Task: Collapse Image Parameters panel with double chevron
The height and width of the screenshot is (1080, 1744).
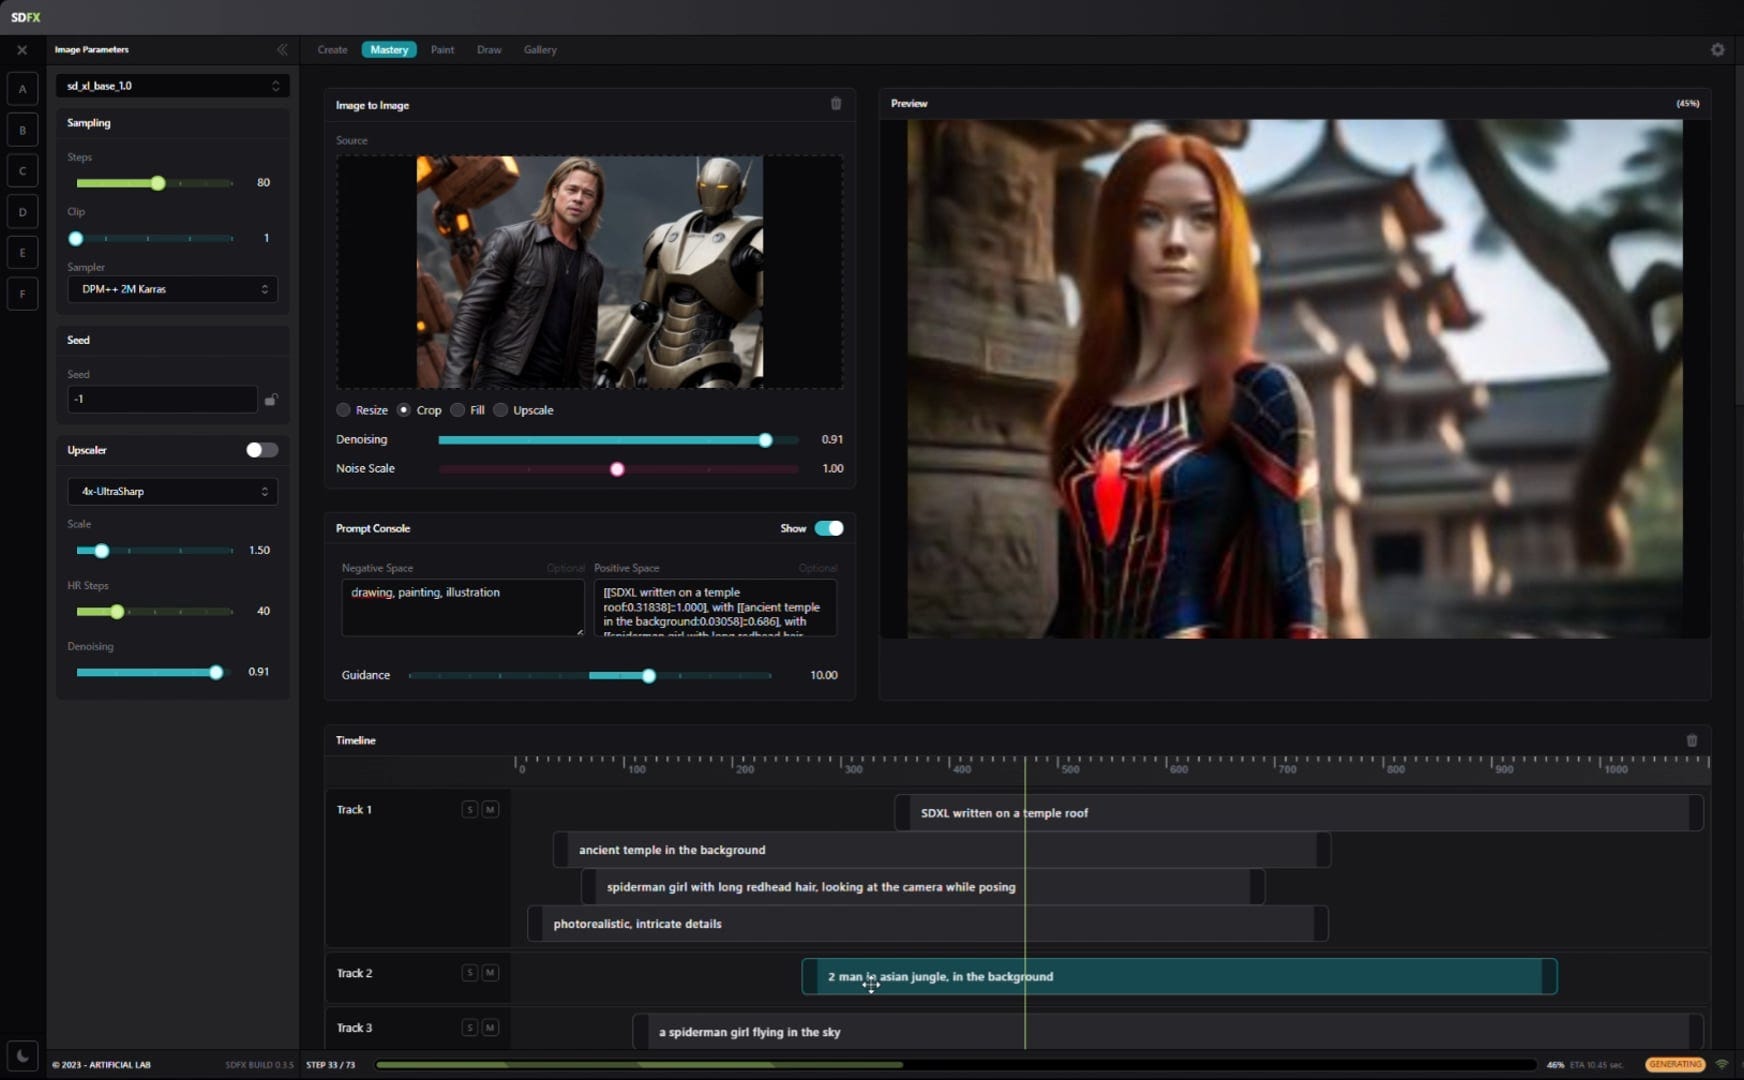Action: [282, 50]
